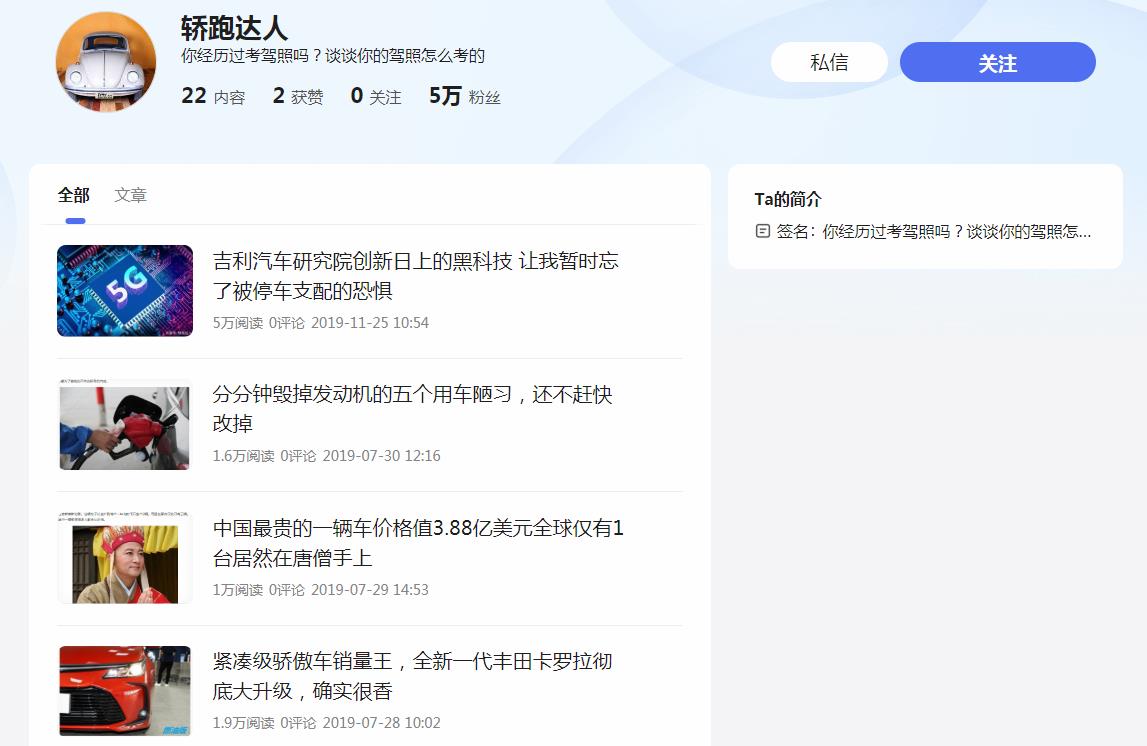
Task: Click the 0 关注 following count
Action: click(x=376, y=96)
